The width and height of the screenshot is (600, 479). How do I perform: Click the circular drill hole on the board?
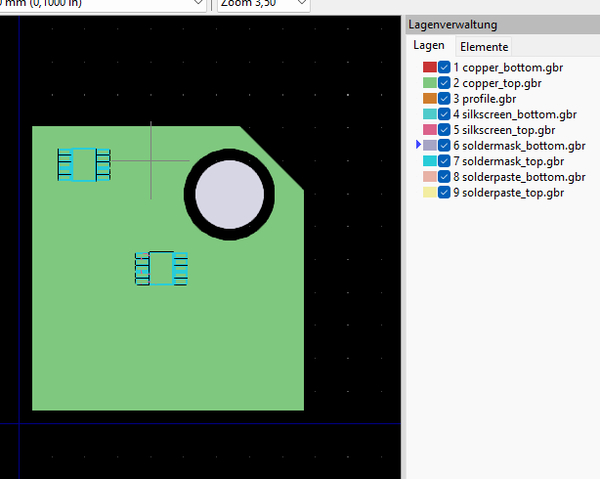pos(230,194)
